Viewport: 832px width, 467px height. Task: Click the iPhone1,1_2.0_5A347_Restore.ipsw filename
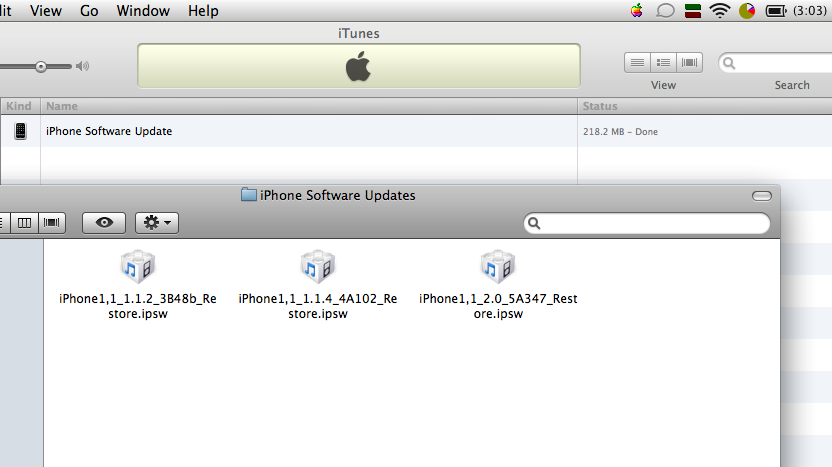click(498, 306)
